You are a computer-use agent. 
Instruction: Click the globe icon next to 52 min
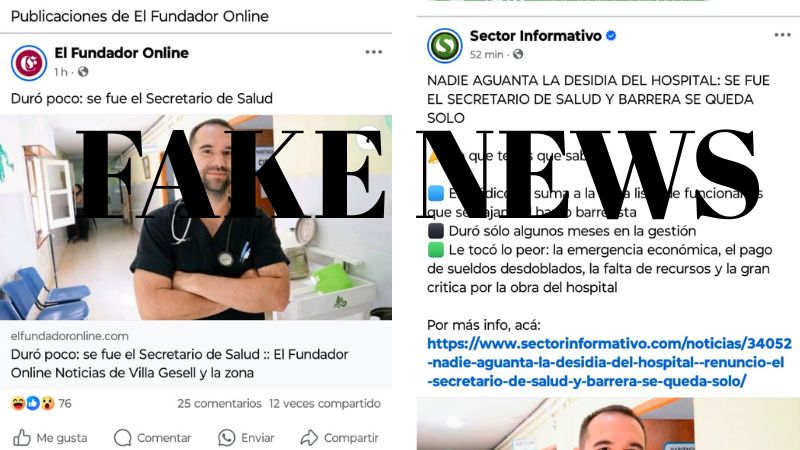coord(518,54)
